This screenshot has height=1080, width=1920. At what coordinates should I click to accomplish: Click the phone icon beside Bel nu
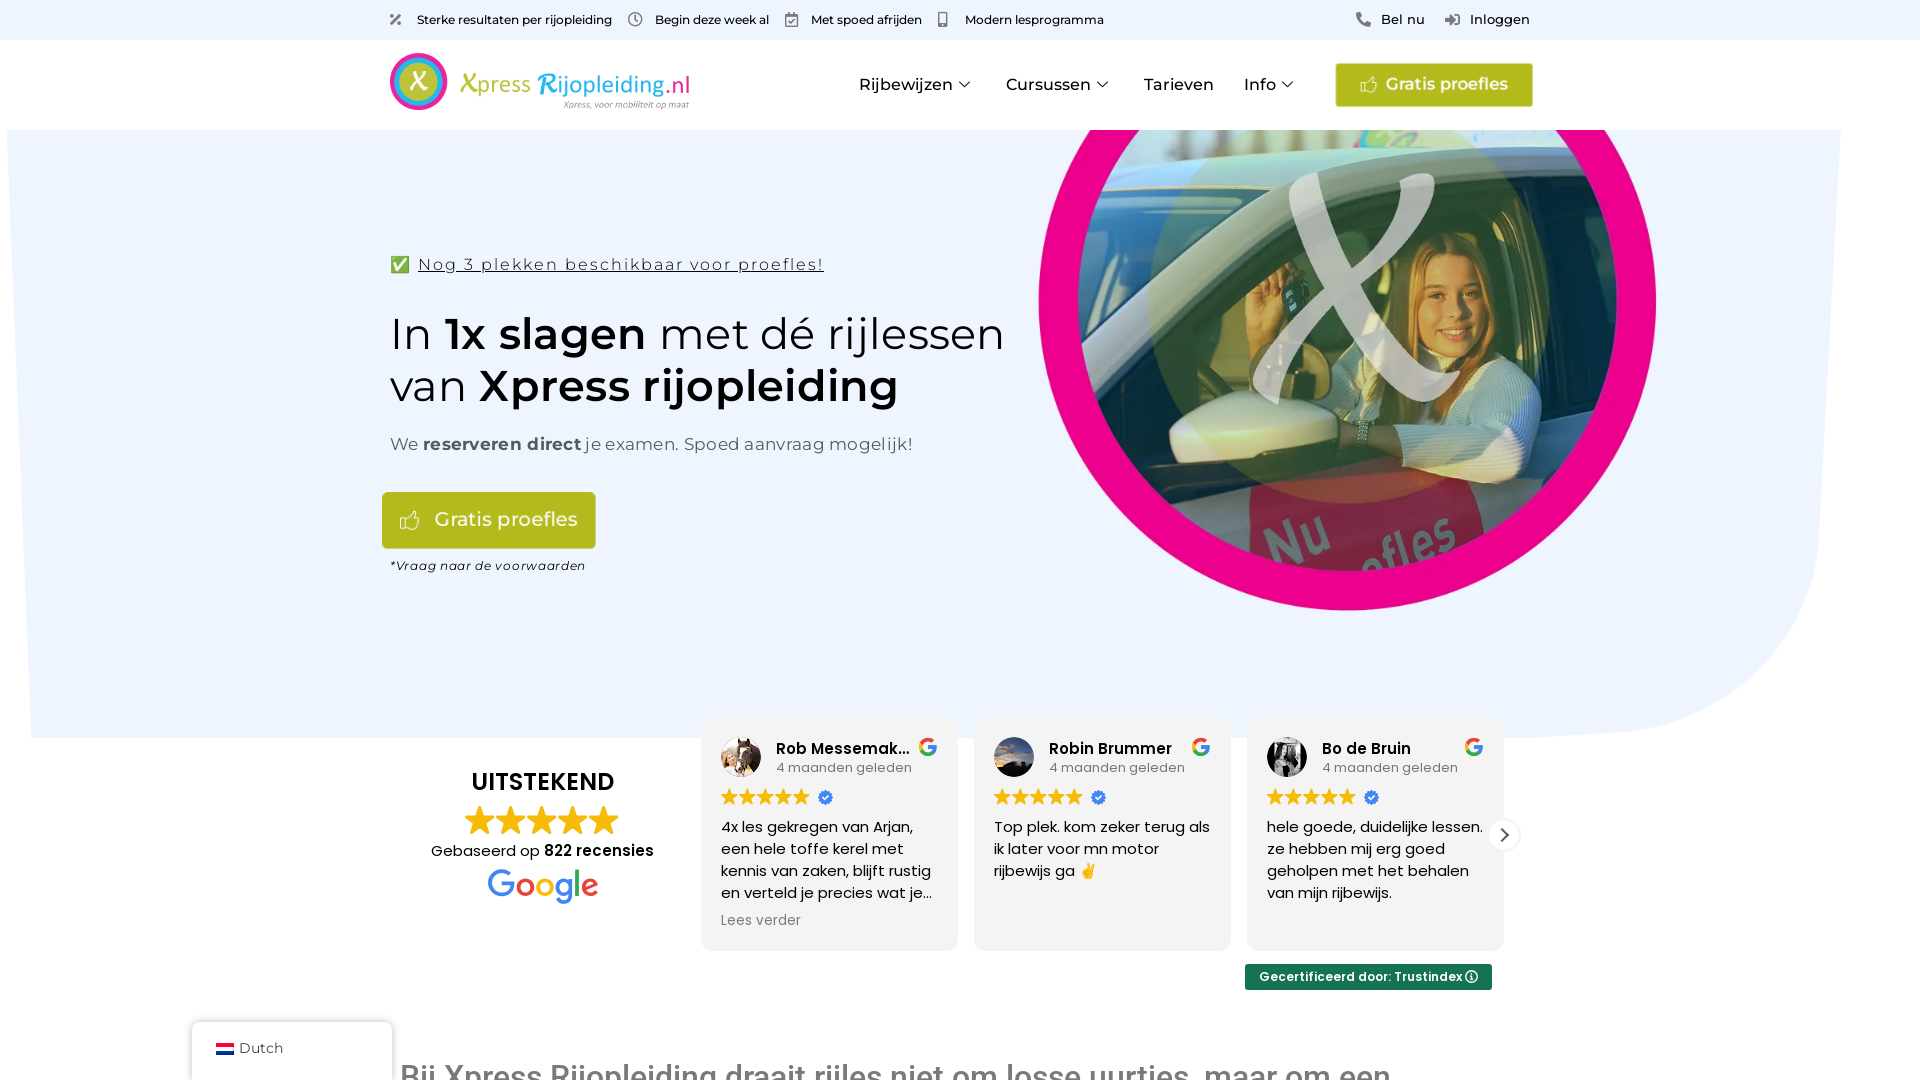pyautogui.click(x=1363, y=20)
